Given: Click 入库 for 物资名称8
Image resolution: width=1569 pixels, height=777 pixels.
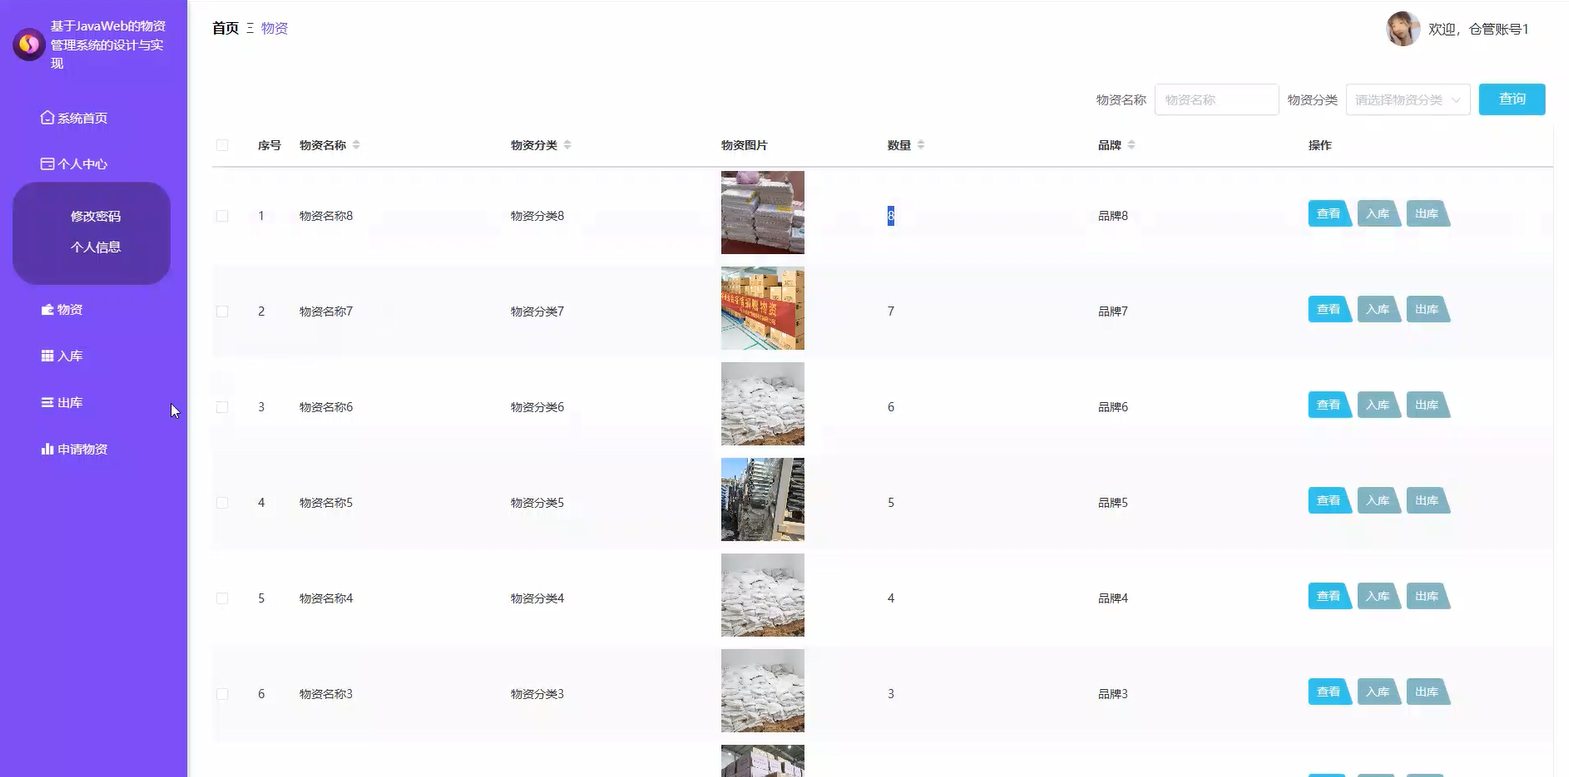Looking at the screenshot, I should tap(1378, 214).
